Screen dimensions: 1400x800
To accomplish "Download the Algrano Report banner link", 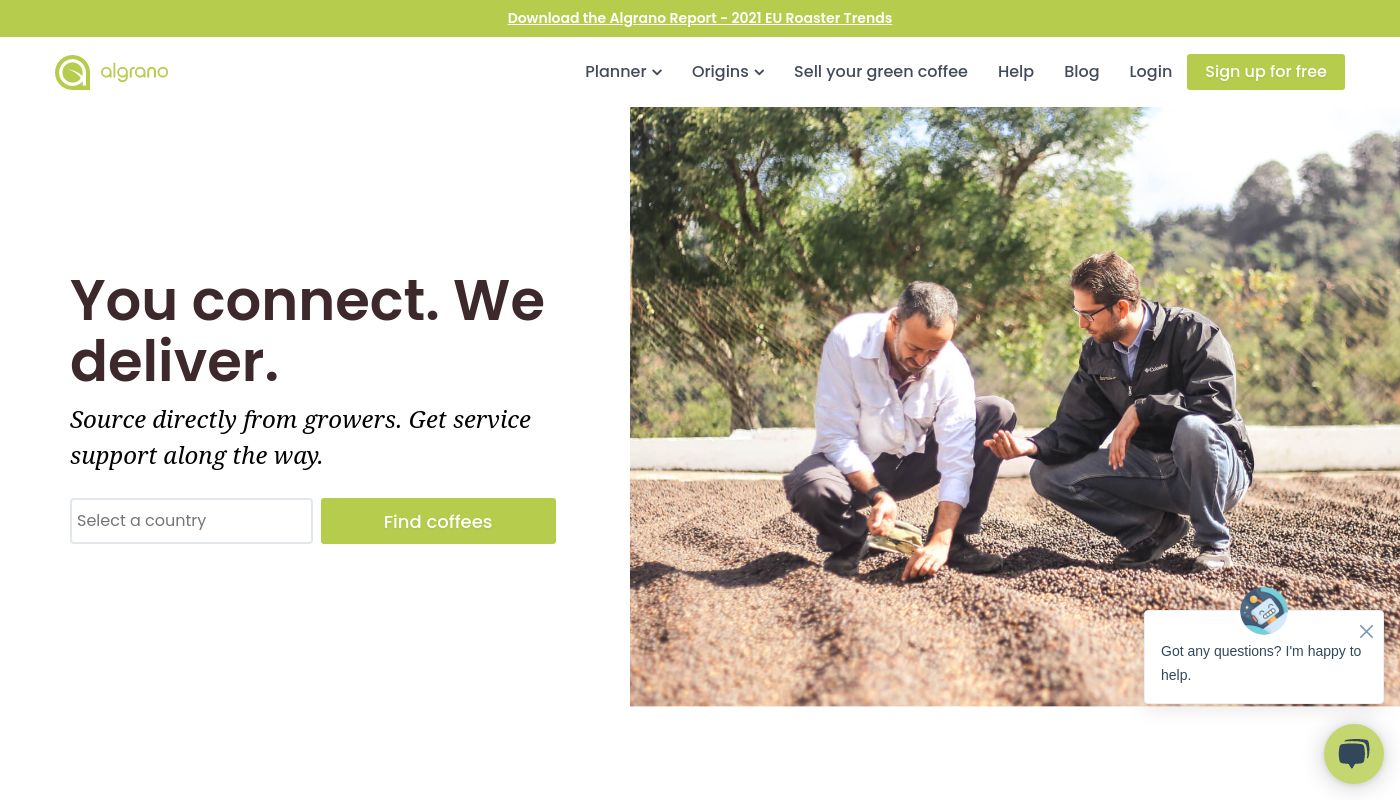I will click(x=699, y=18).
